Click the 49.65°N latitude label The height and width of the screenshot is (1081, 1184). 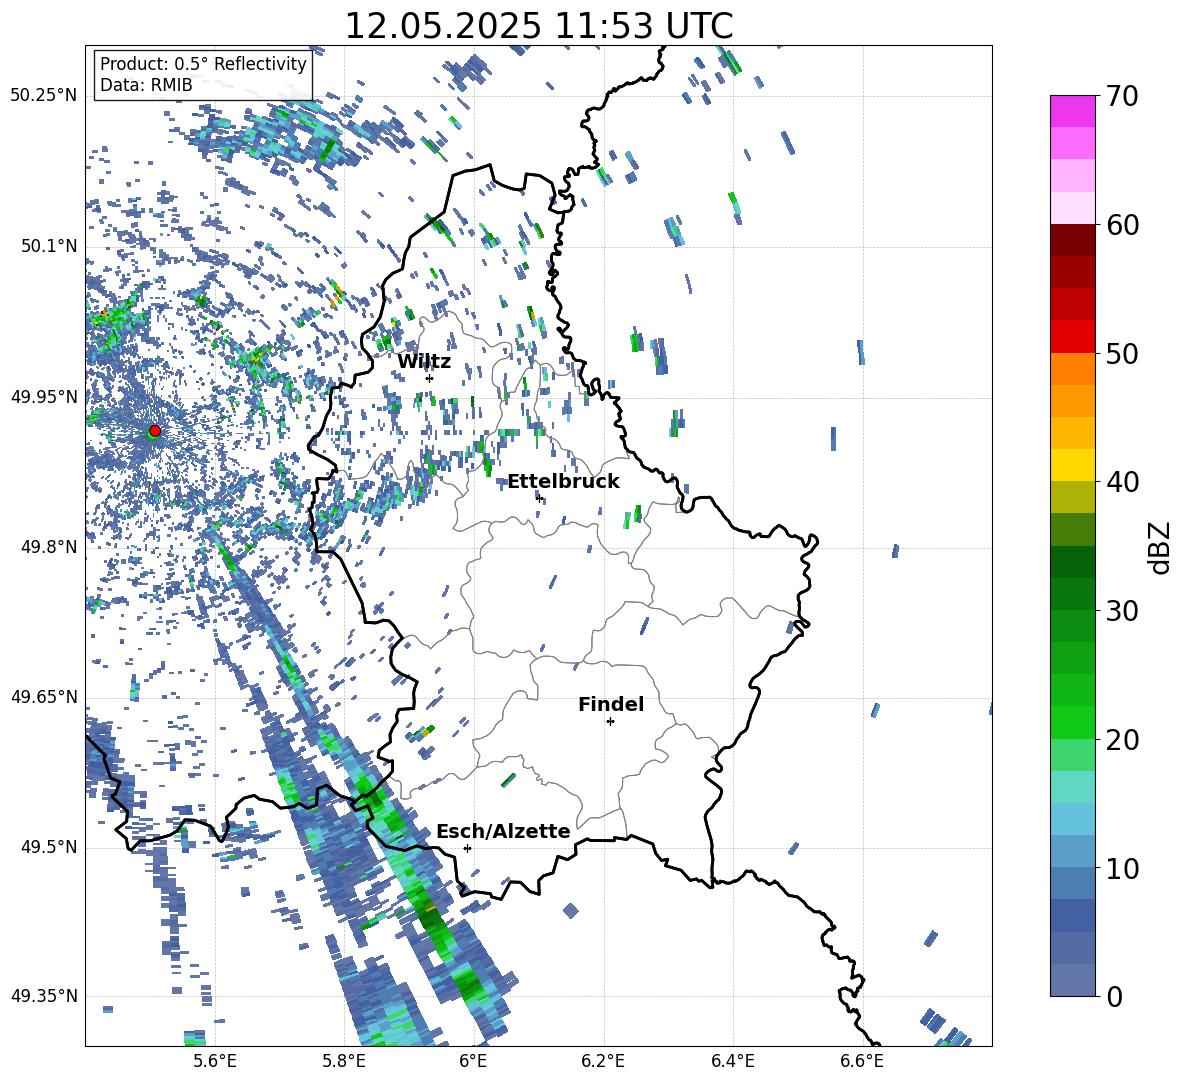[44, 697]
